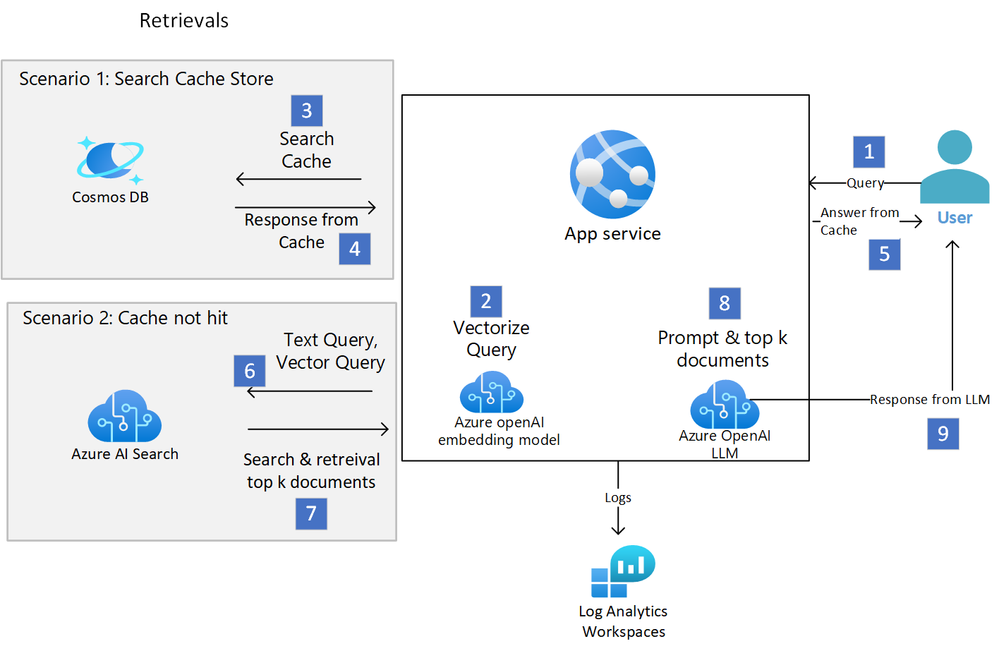The height and width of the screenshot is (650, 999).
Task: Select the 'Answer from Cache' label
Action: coord(859,221)
